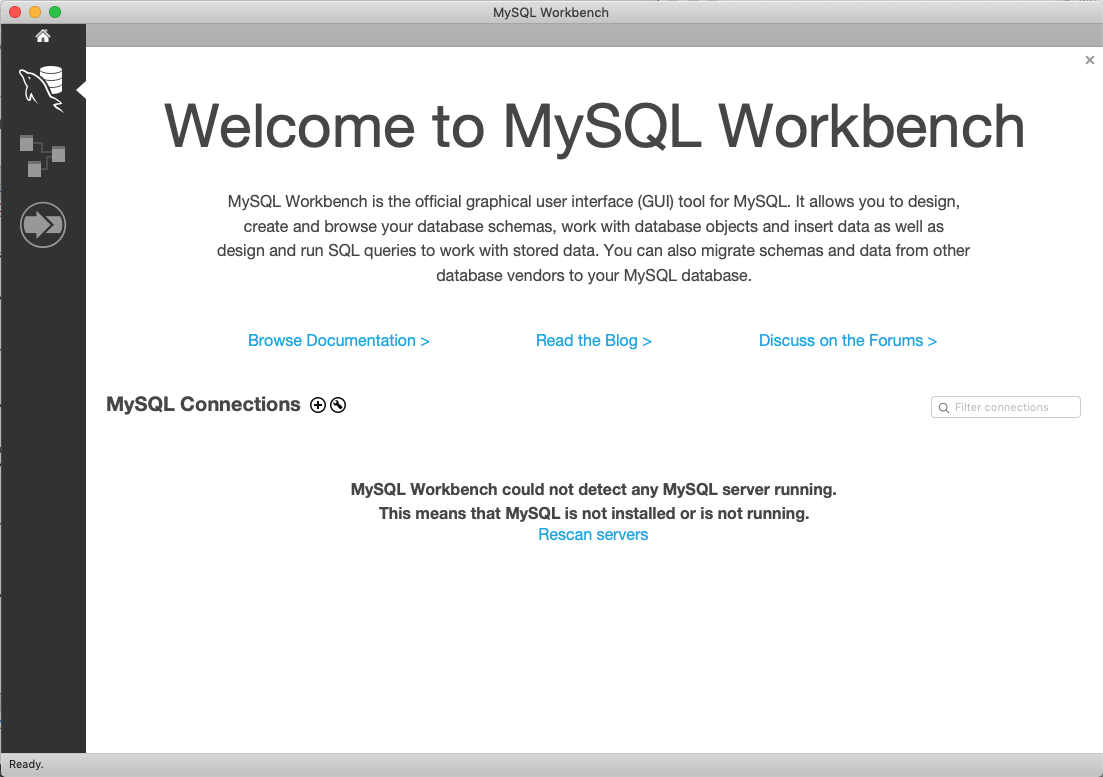The image size is (1103, 777).
Task: Focus the Filter connections search field
Action: [x=1005, y=407]
